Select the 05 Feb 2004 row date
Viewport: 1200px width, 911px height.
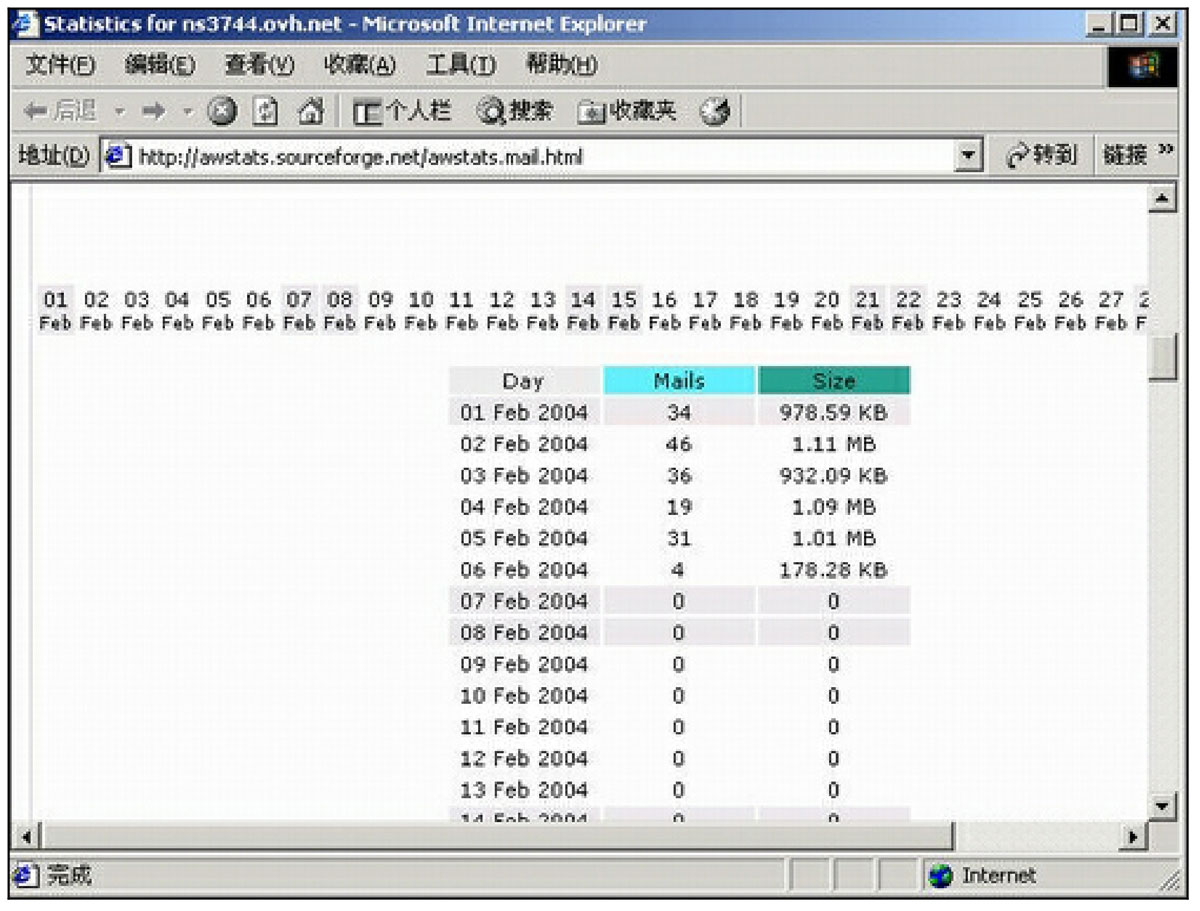(524, 538)
